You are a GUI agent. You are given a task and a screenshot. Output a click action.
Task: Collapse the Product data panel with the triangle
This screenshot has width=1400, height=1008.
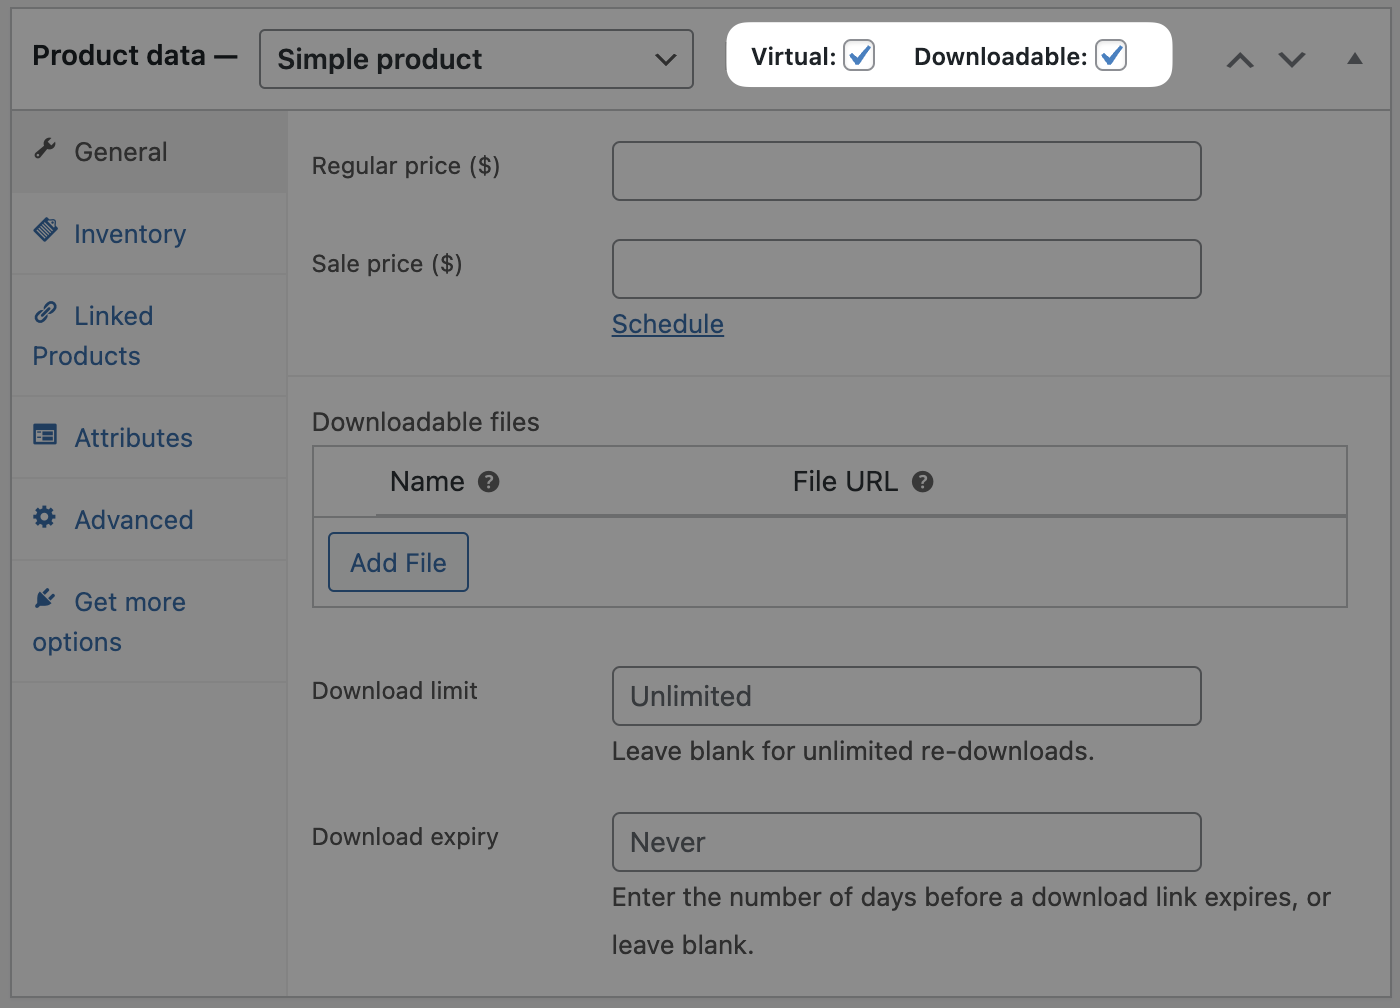[1355, 59]
